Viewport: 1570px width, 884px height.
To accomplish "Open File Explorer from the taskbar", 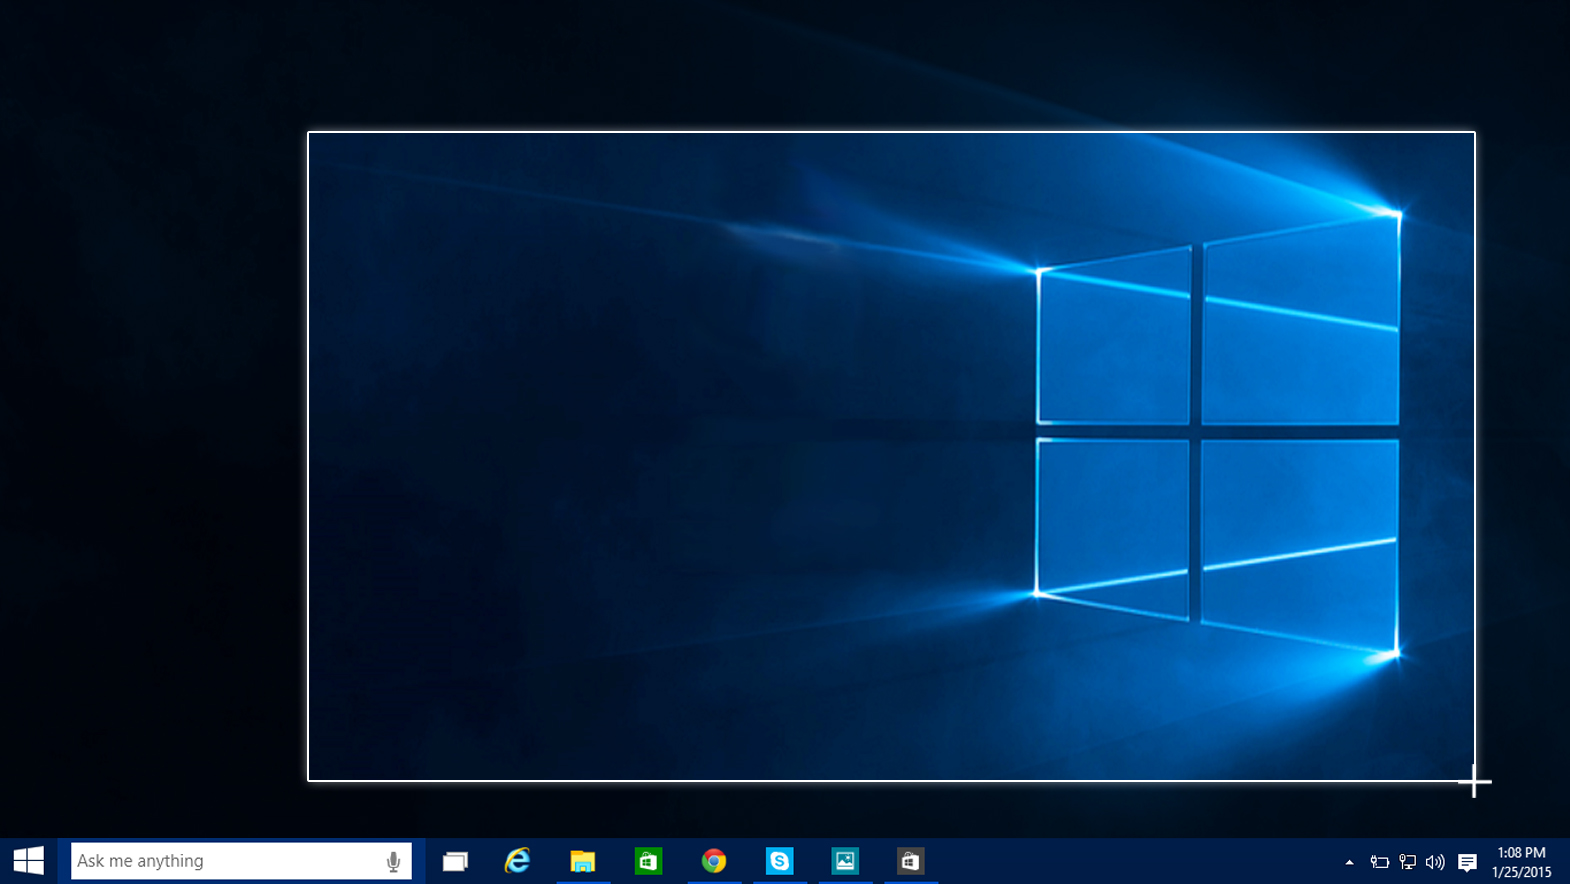I will click(583, 861).
